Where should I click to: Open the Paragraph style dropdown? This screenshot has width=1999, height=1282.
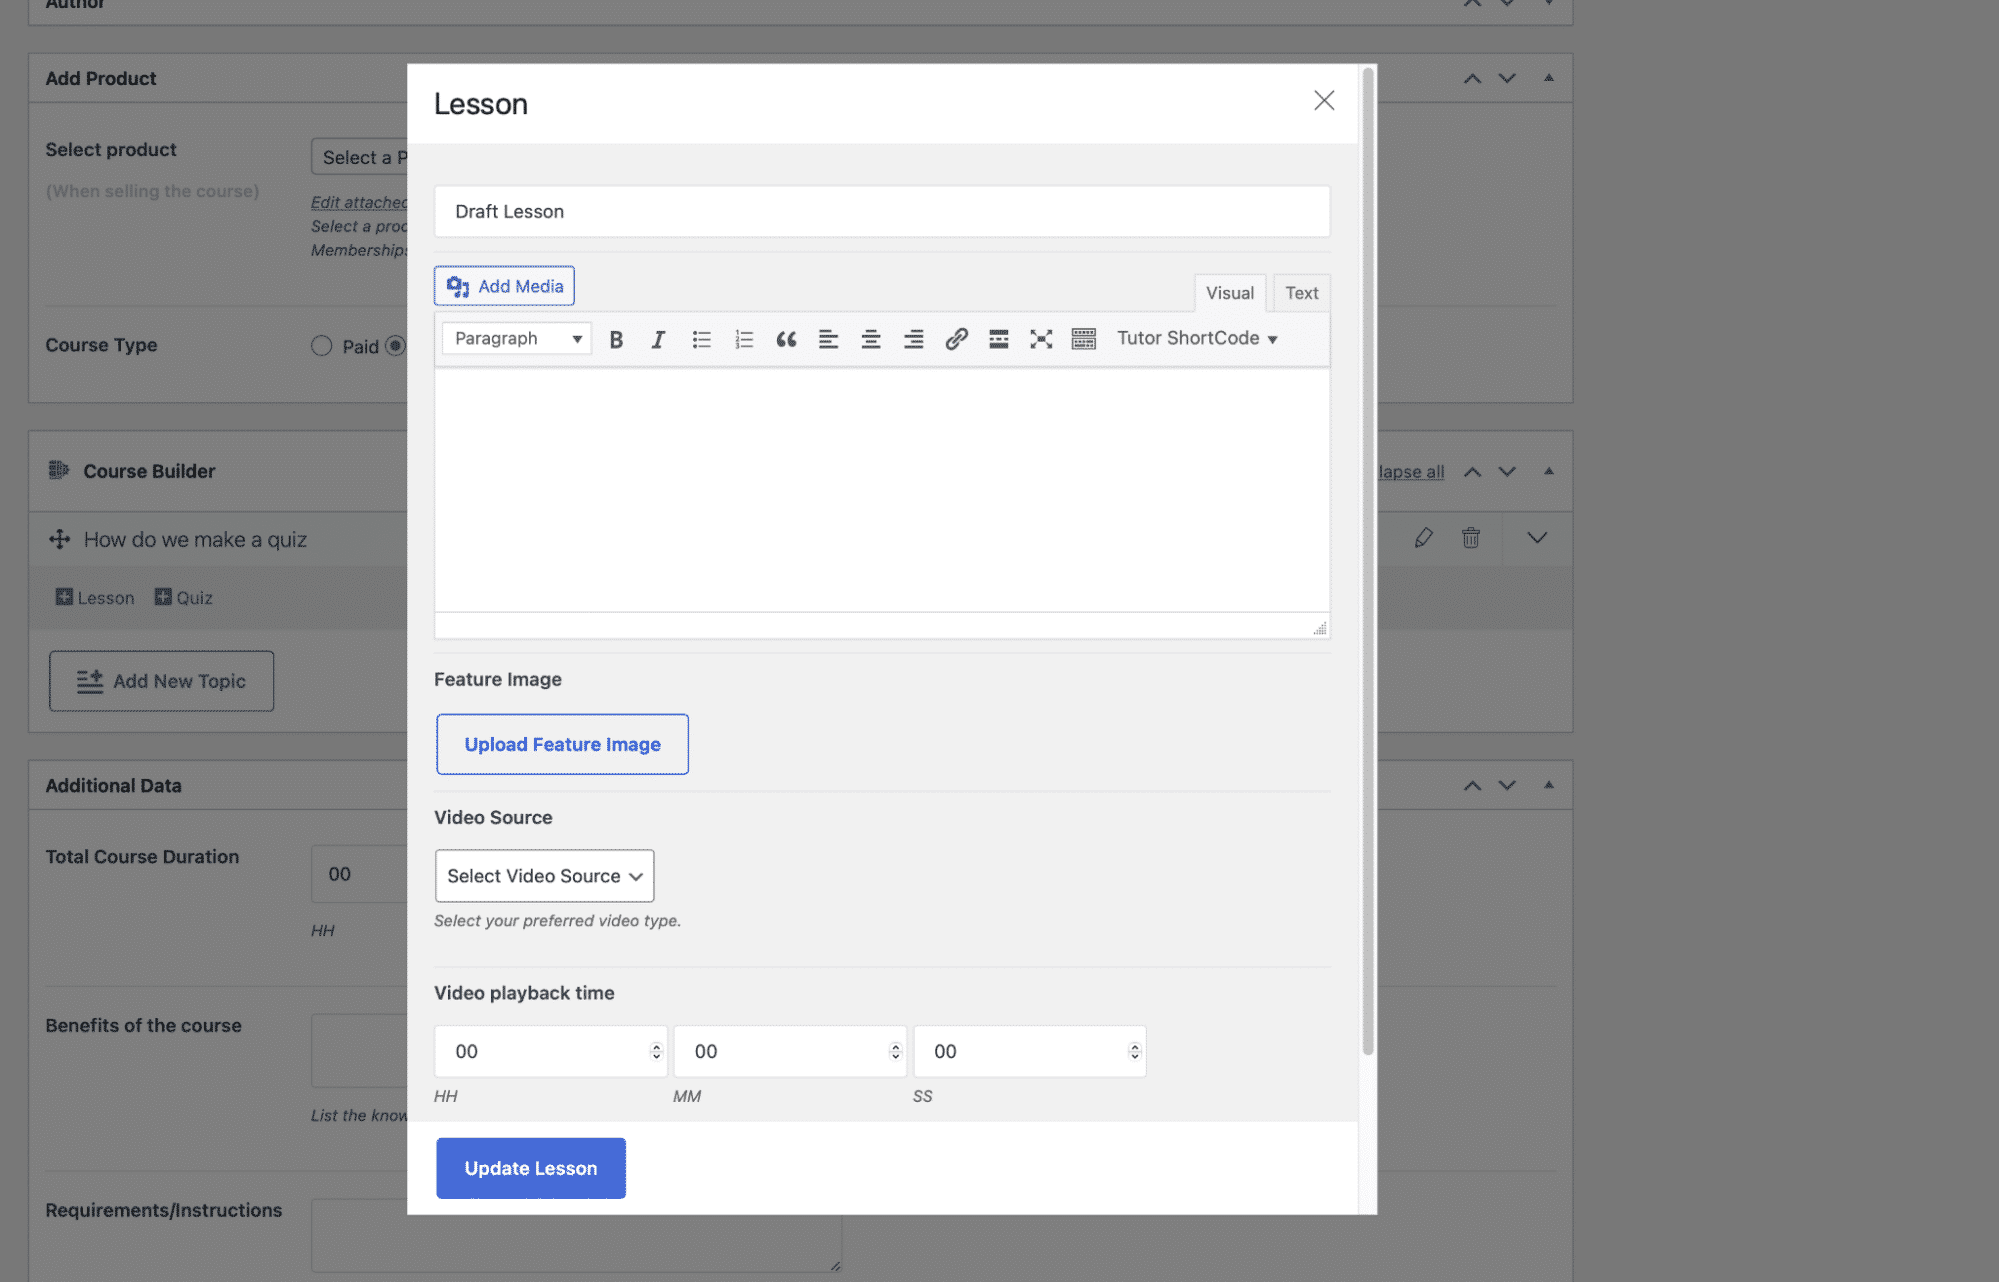pos(515,338)
